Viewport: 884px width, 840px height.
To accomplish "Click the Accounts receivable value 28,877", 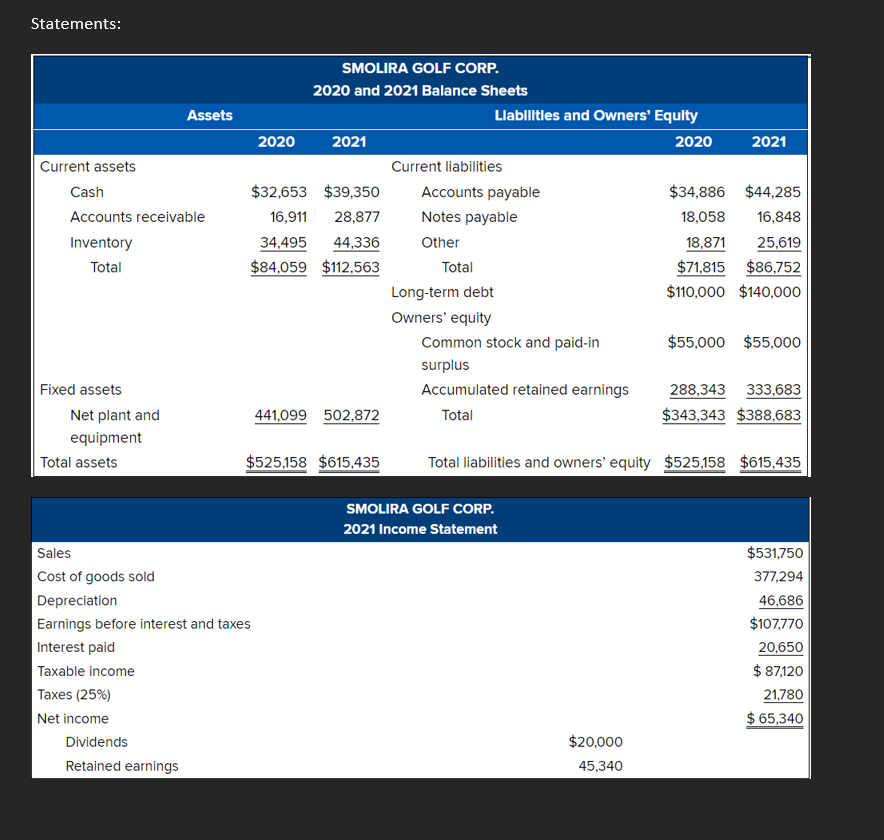I will (350, 216).
